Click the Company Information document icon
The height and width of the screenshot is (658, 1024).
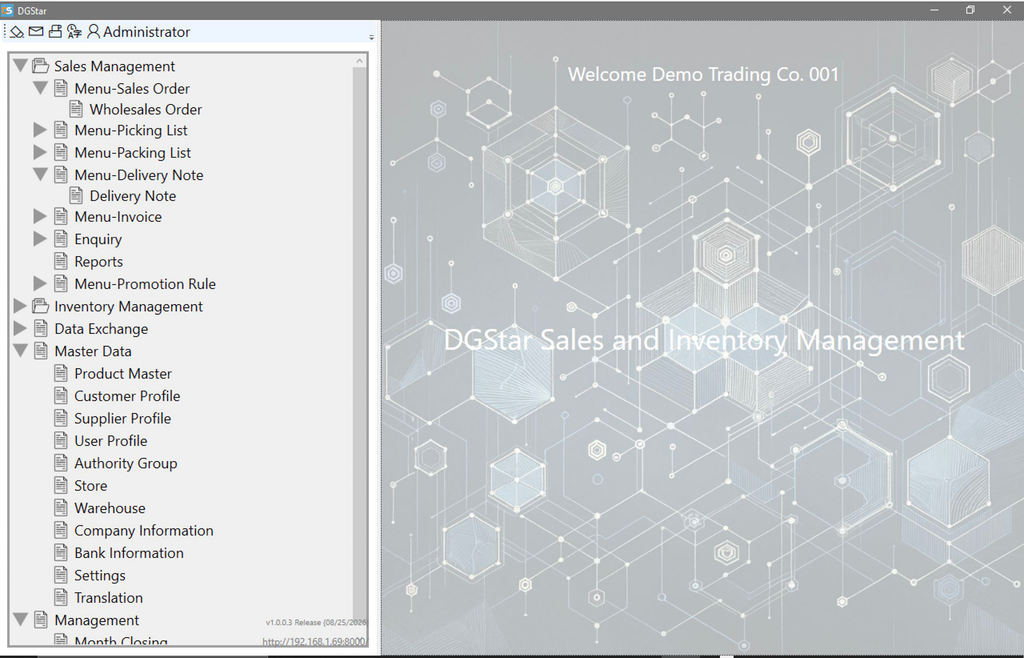coord(61,530)
